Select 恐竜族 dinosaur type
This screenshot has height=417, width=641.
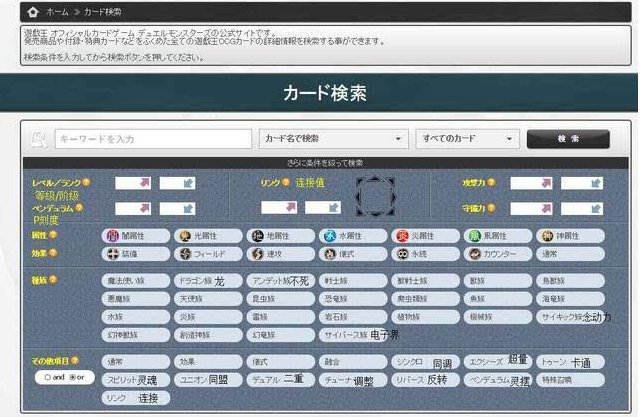tap(353, 299)
